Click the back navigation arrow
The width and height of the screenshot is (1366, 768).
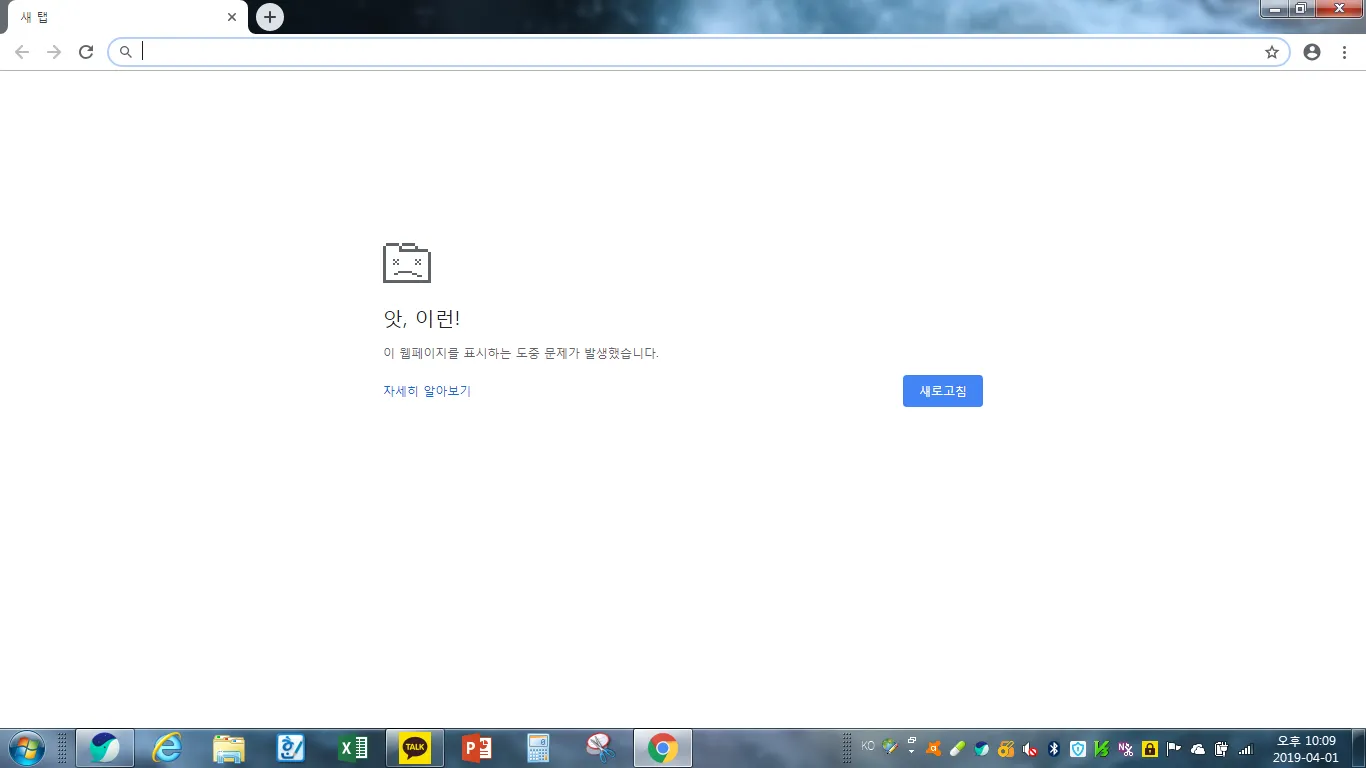21,52
